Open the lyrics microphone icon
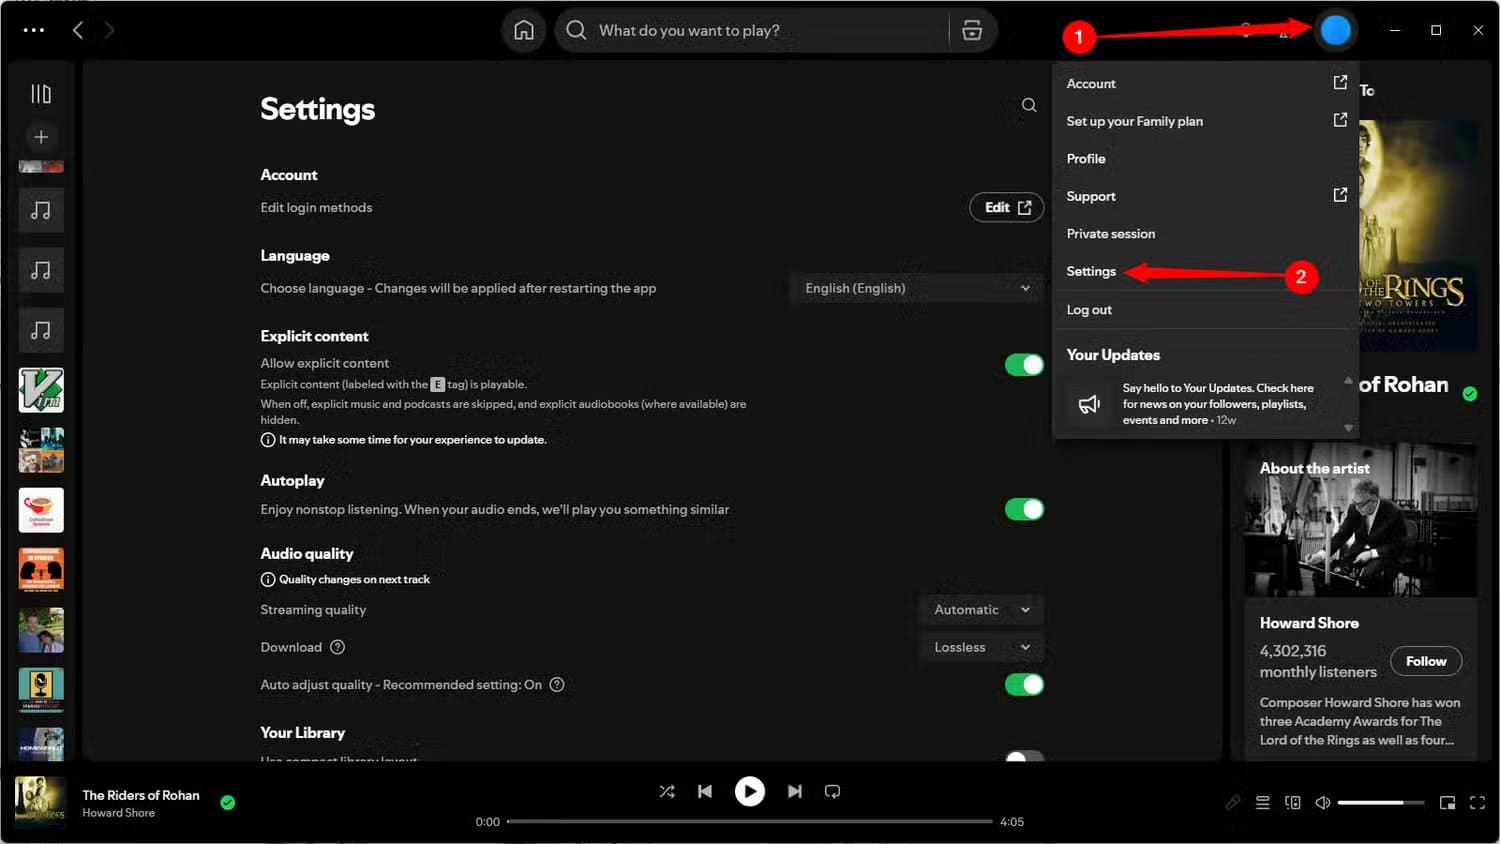 coord(1233,802)
